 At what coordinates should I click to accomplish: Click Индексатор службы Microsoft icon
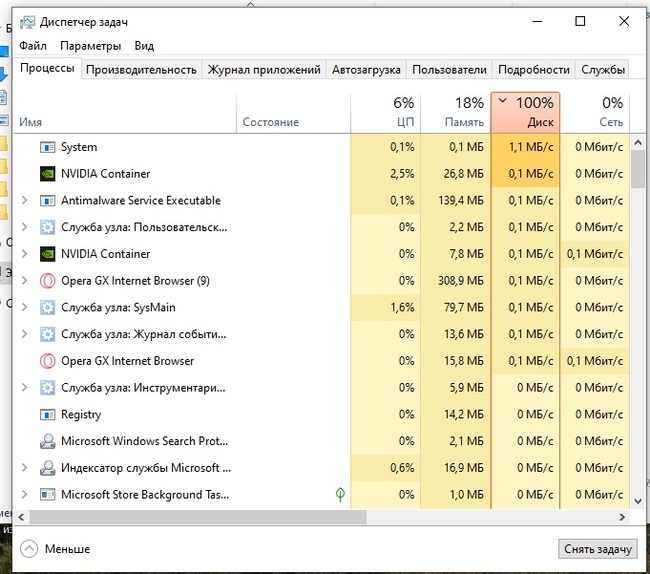pyautogui.click(x=47, y=468)
